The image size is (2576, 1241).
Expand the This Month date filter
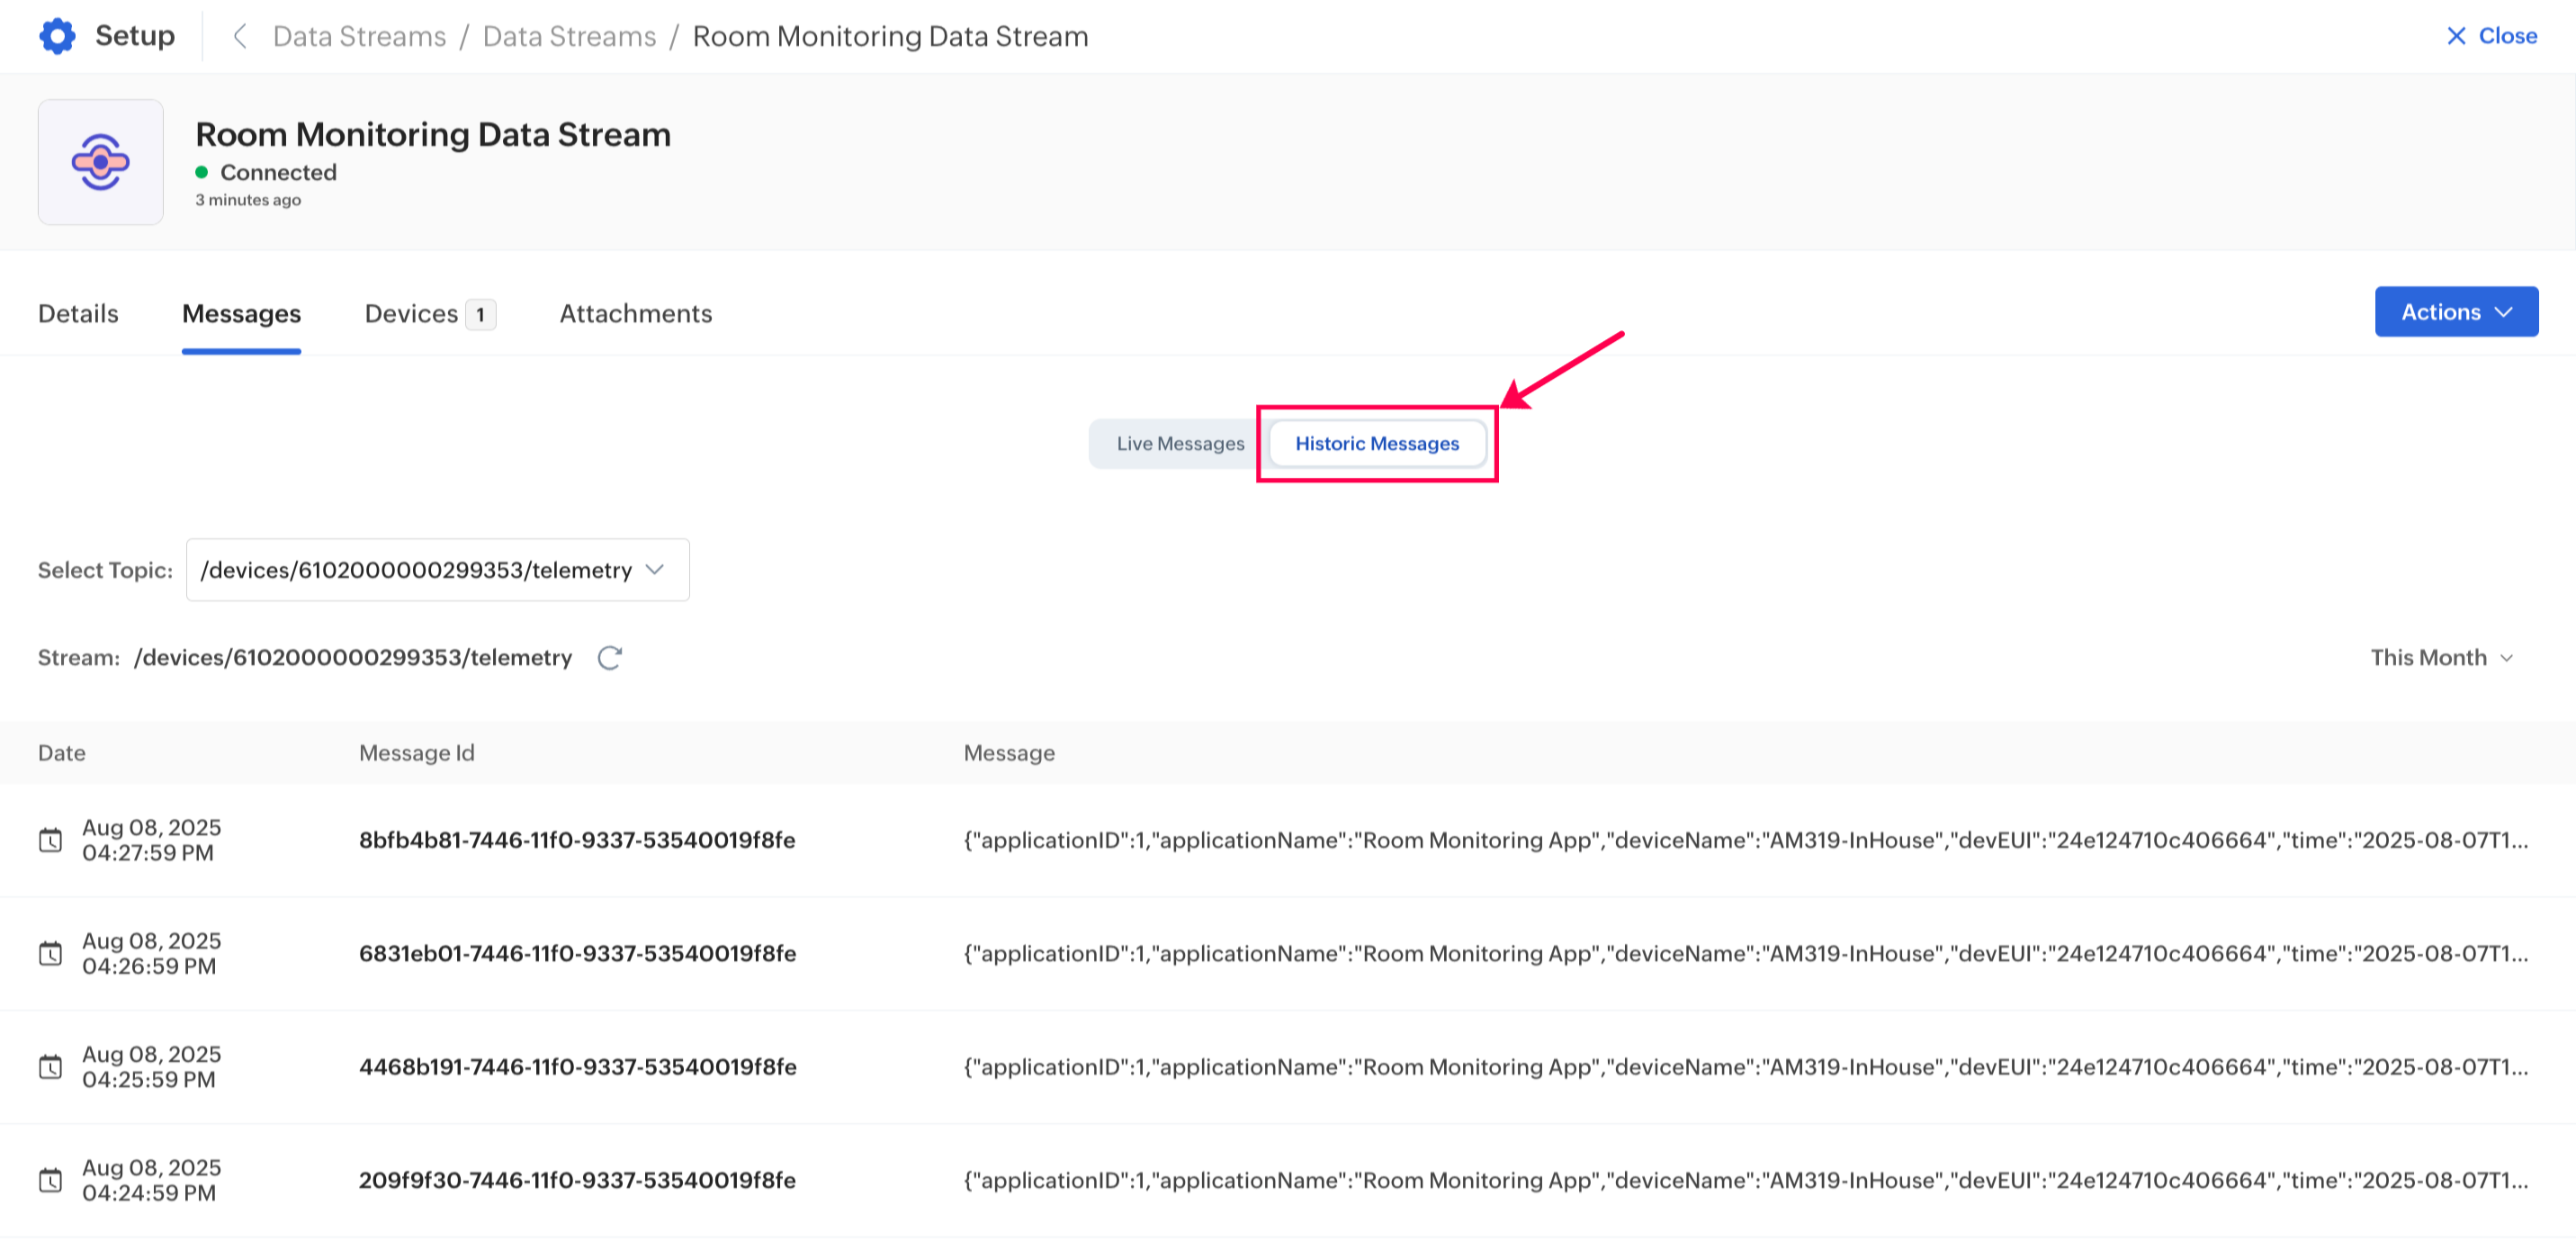(x=2440, y=657)
